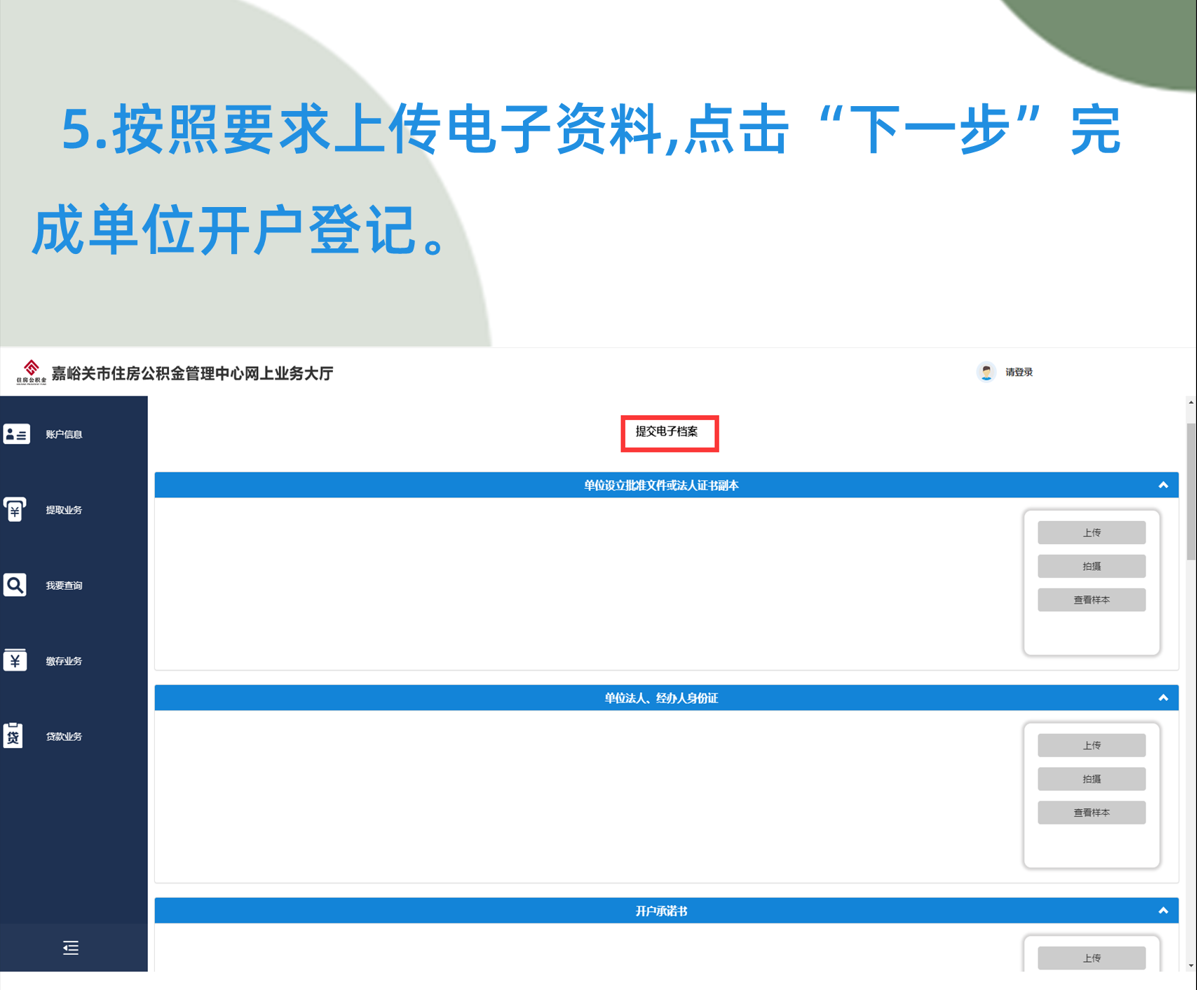The height and width of the screenshot is (990, 1197).
Task: Collapse the 单位设立批准文件或法人证书副本 section
Action: pyautogui.click(x=1163, y=485)
